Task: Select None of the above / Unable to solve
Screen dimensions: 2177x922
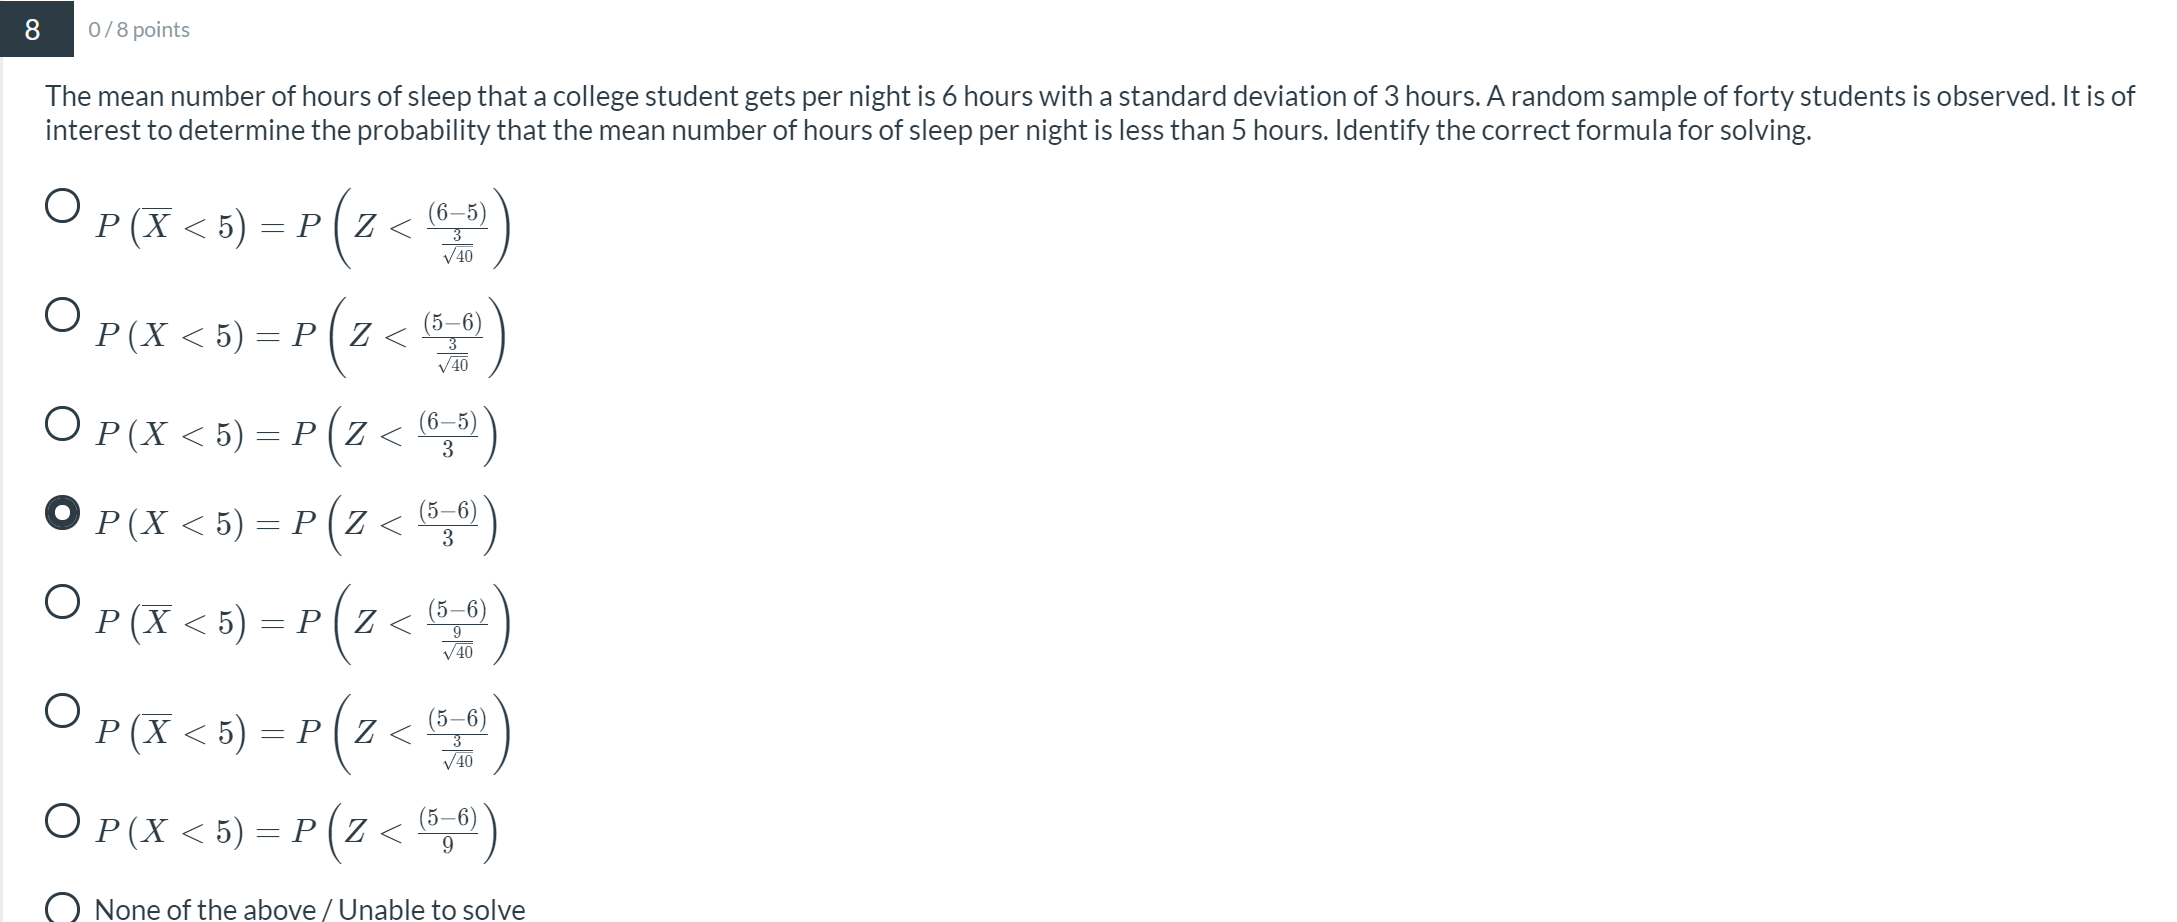Action: click(x=61, y=906)
